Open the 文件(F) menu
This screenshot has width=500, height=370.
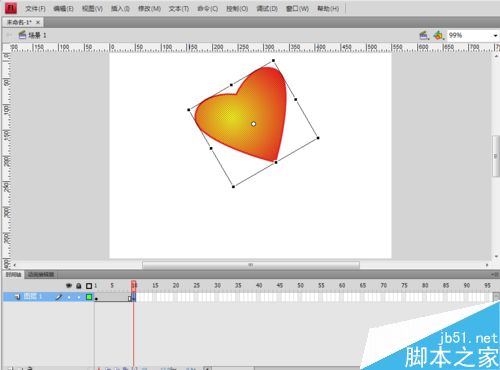(x=35, y=9)
